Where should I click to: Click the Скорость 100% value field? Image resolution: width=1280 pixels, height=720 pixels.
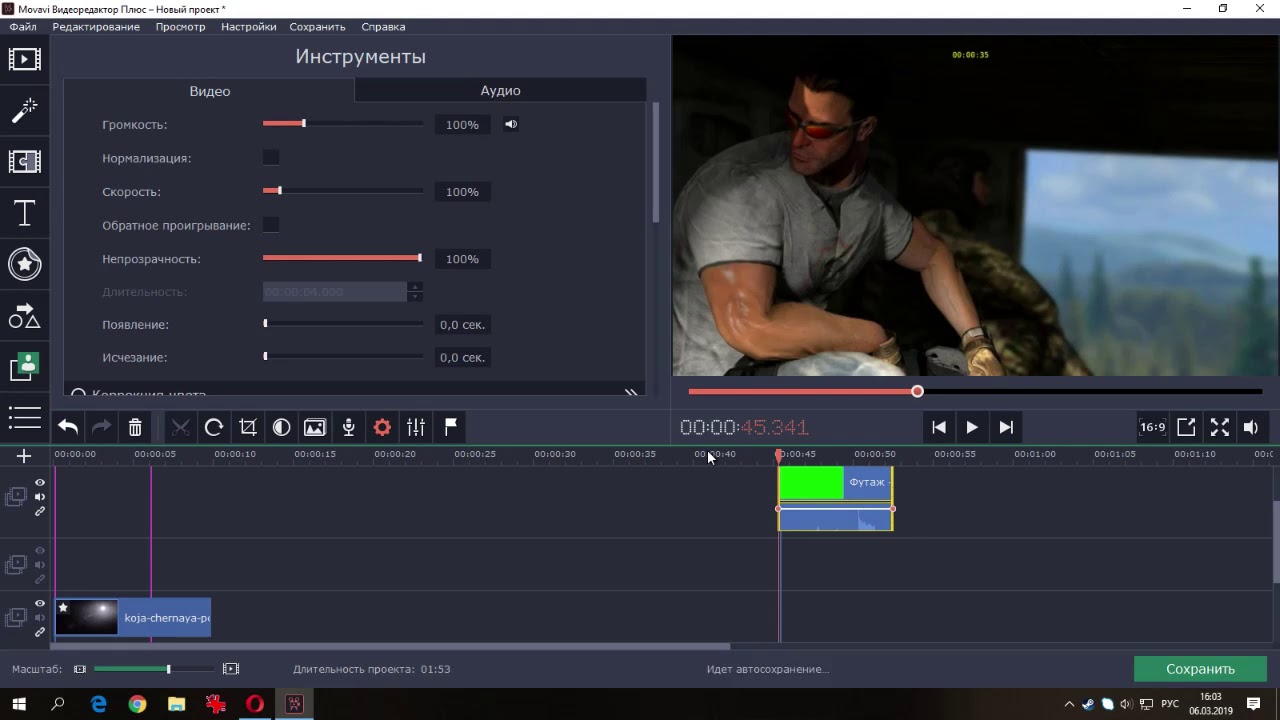(462, 192)
